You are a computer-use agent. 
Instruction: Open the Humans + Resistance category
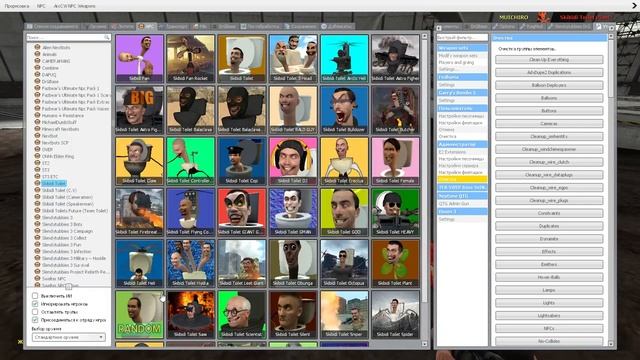tap(62, 116)
